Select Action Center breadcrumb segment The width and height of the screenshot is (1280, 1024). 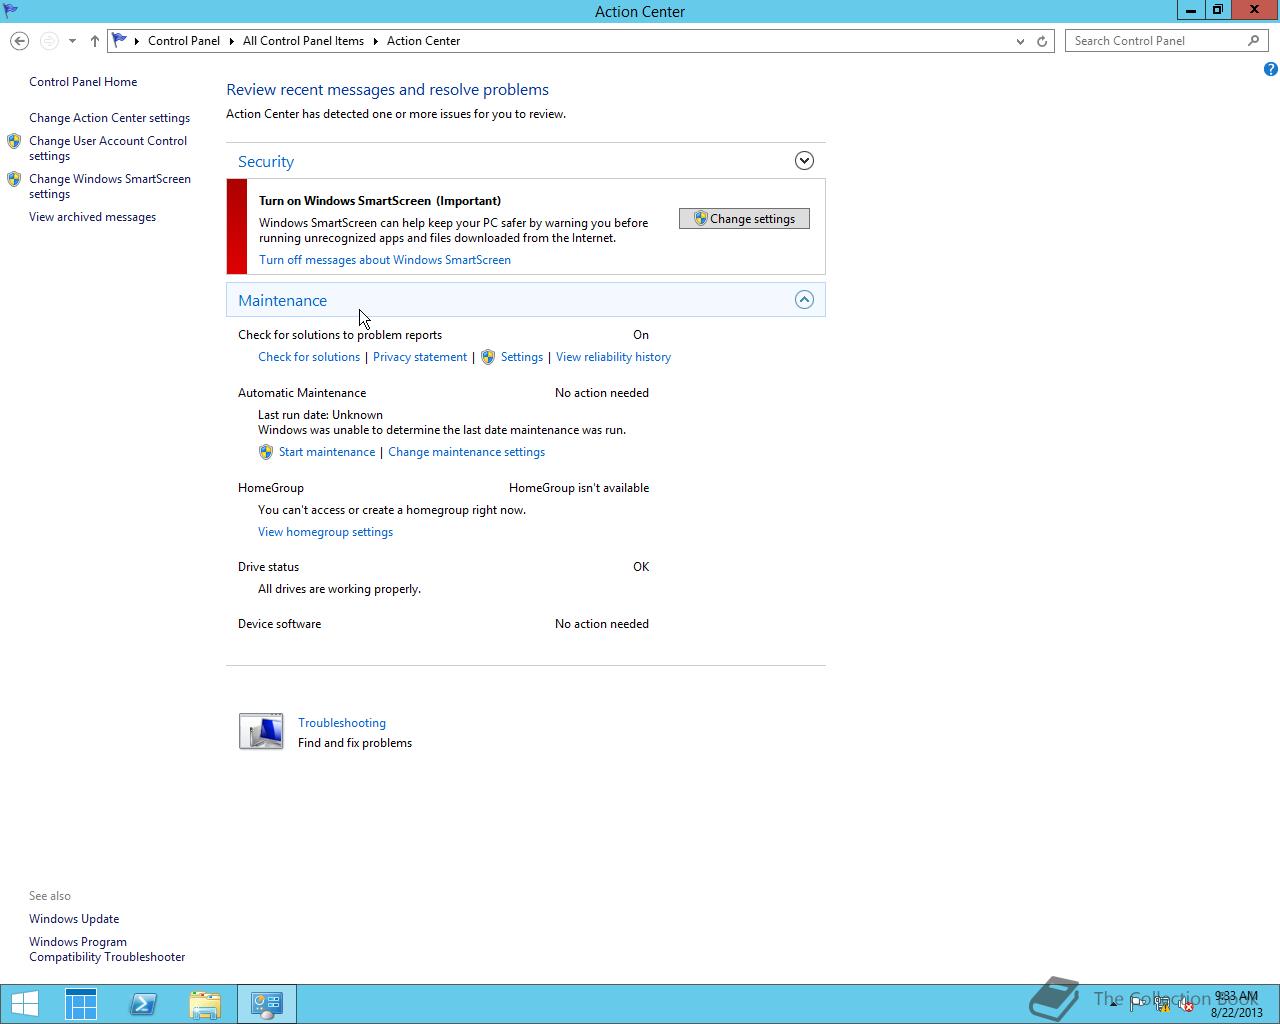pos(424,41)
